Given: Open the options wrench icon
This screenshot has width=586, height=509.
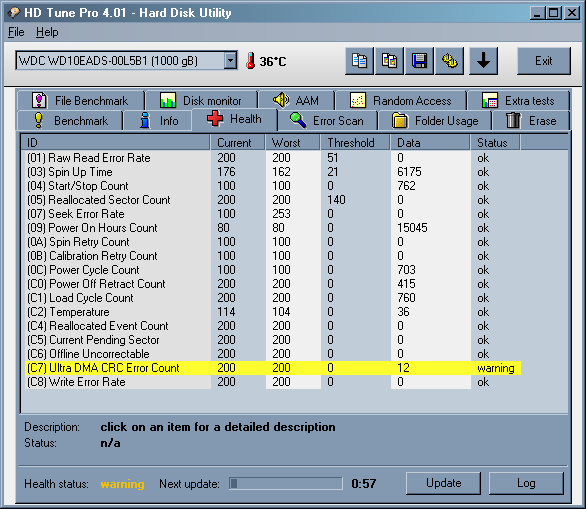Looking at the screenshot, I should coord(450,61).
